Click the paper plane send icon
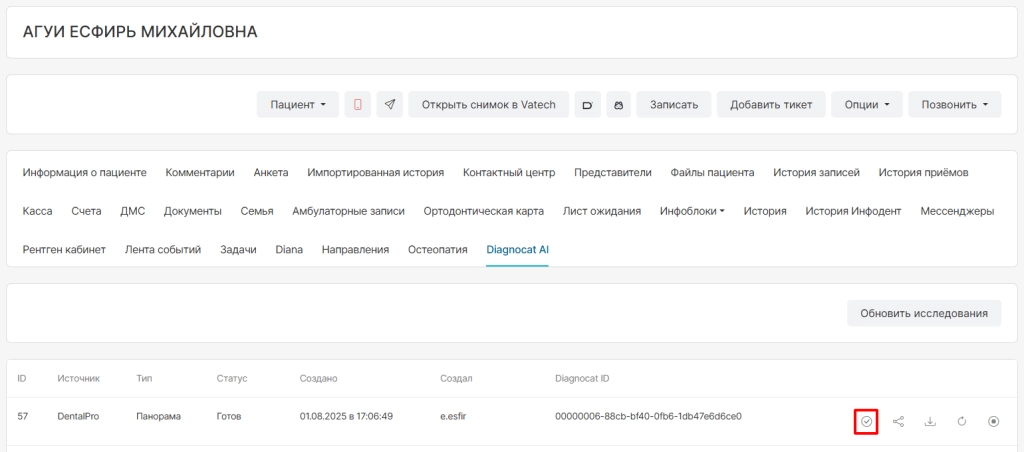This screenshot has height=452, width=1024. (390, 105)
